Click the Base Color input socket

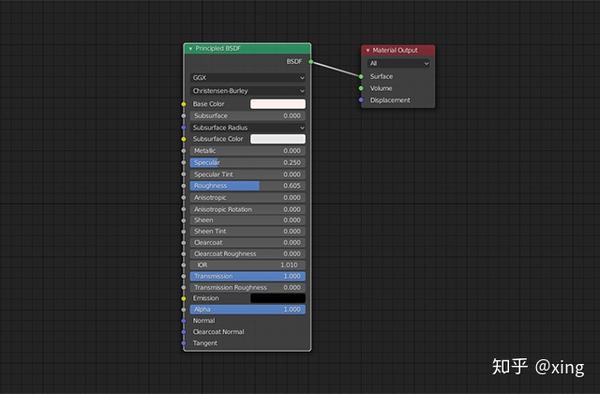coord(184,104)
